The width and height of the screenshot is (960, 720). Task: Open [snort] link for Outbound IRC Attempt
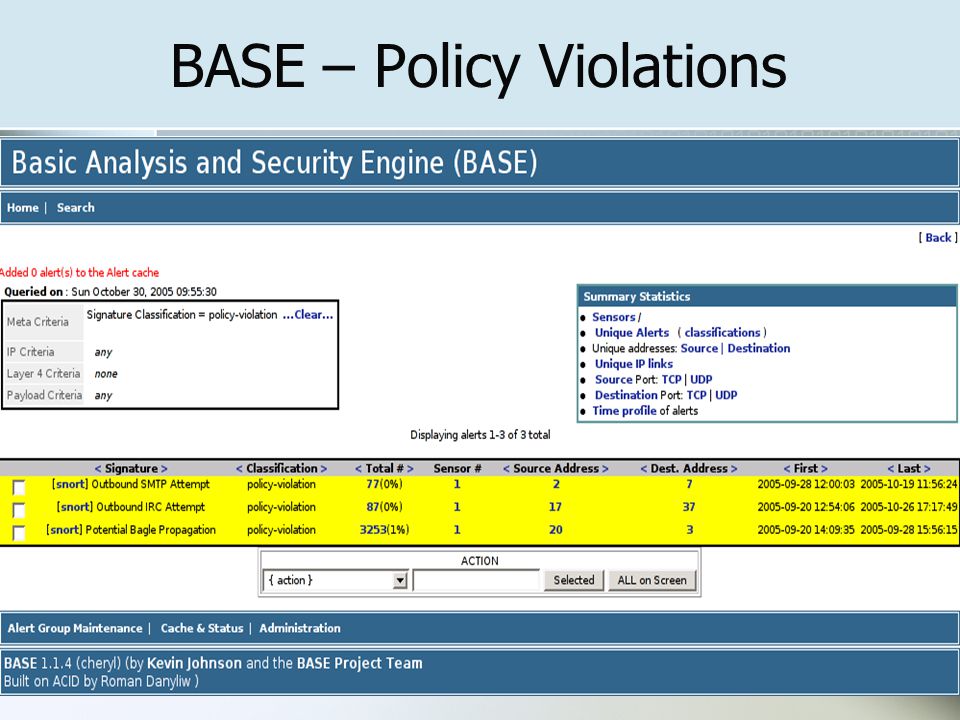[x=75, y=507]
